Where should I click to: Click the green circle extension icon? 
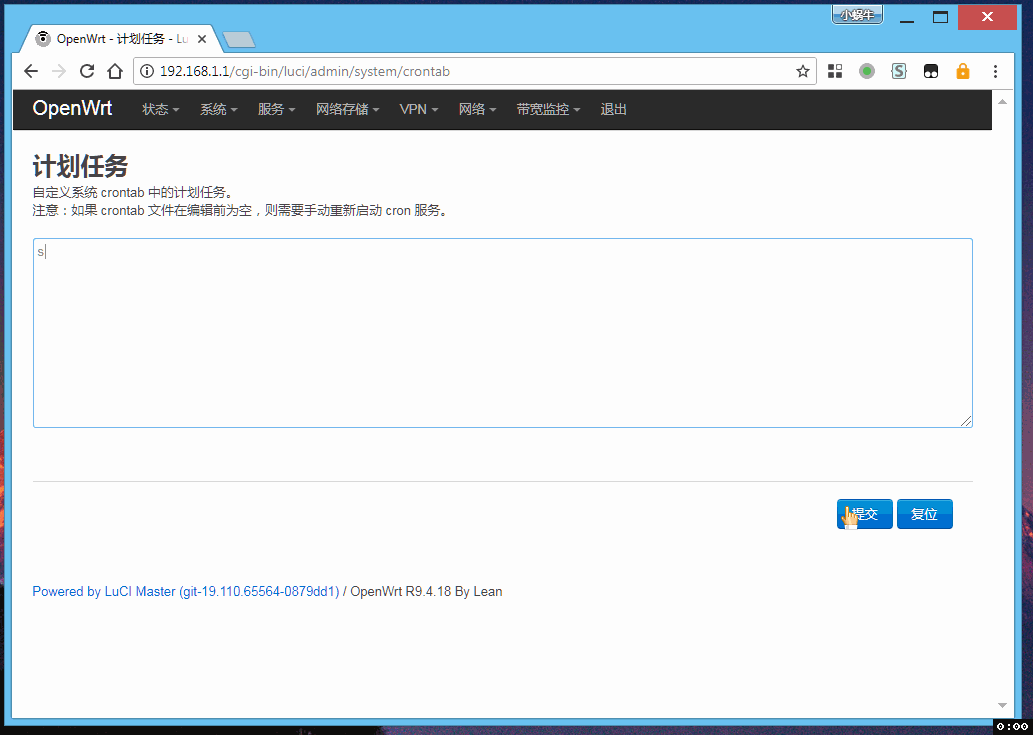pyautogui.click(x=867, y=71)
